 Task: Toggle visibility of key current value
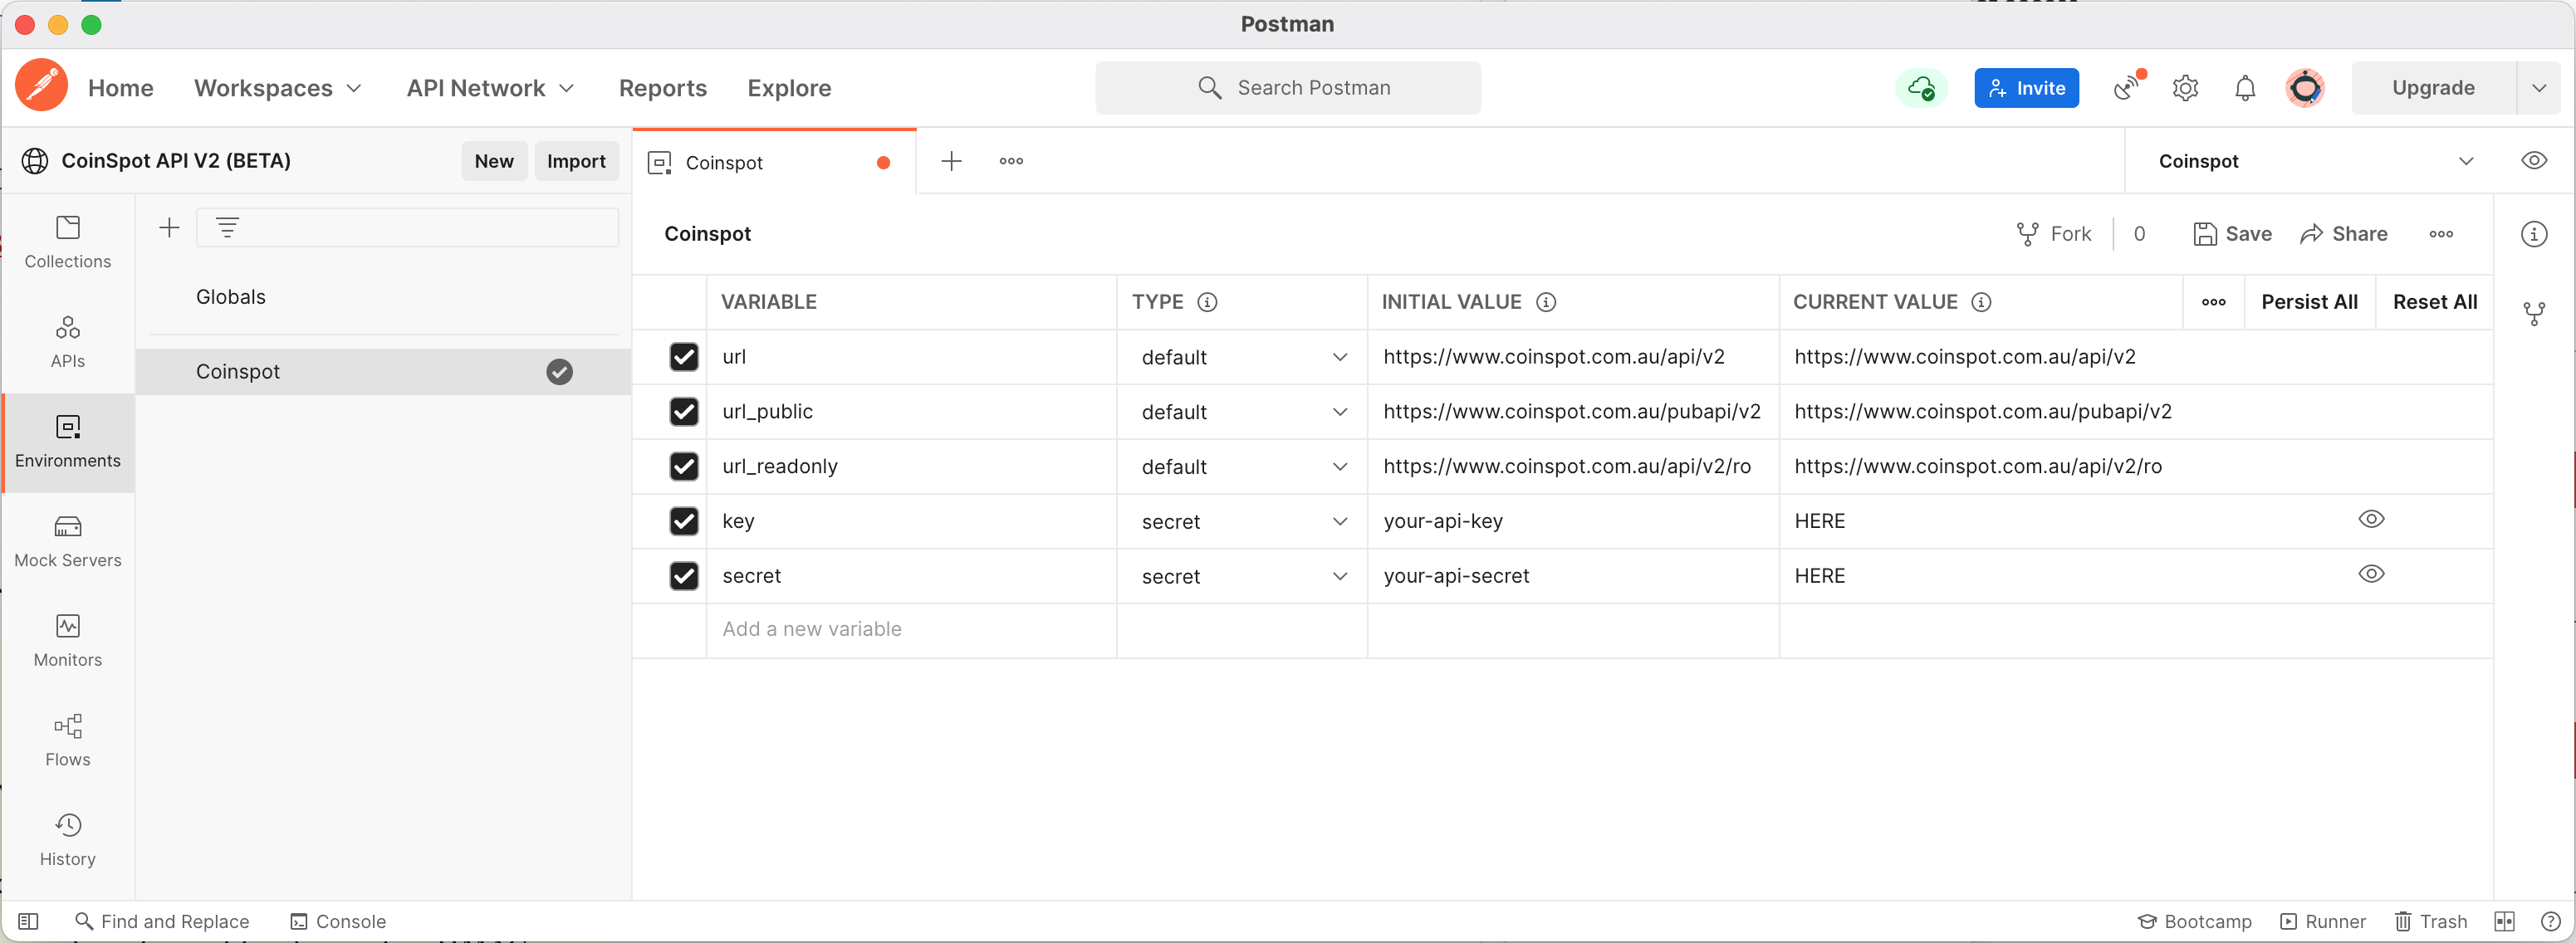click(x=2371, y=519)
